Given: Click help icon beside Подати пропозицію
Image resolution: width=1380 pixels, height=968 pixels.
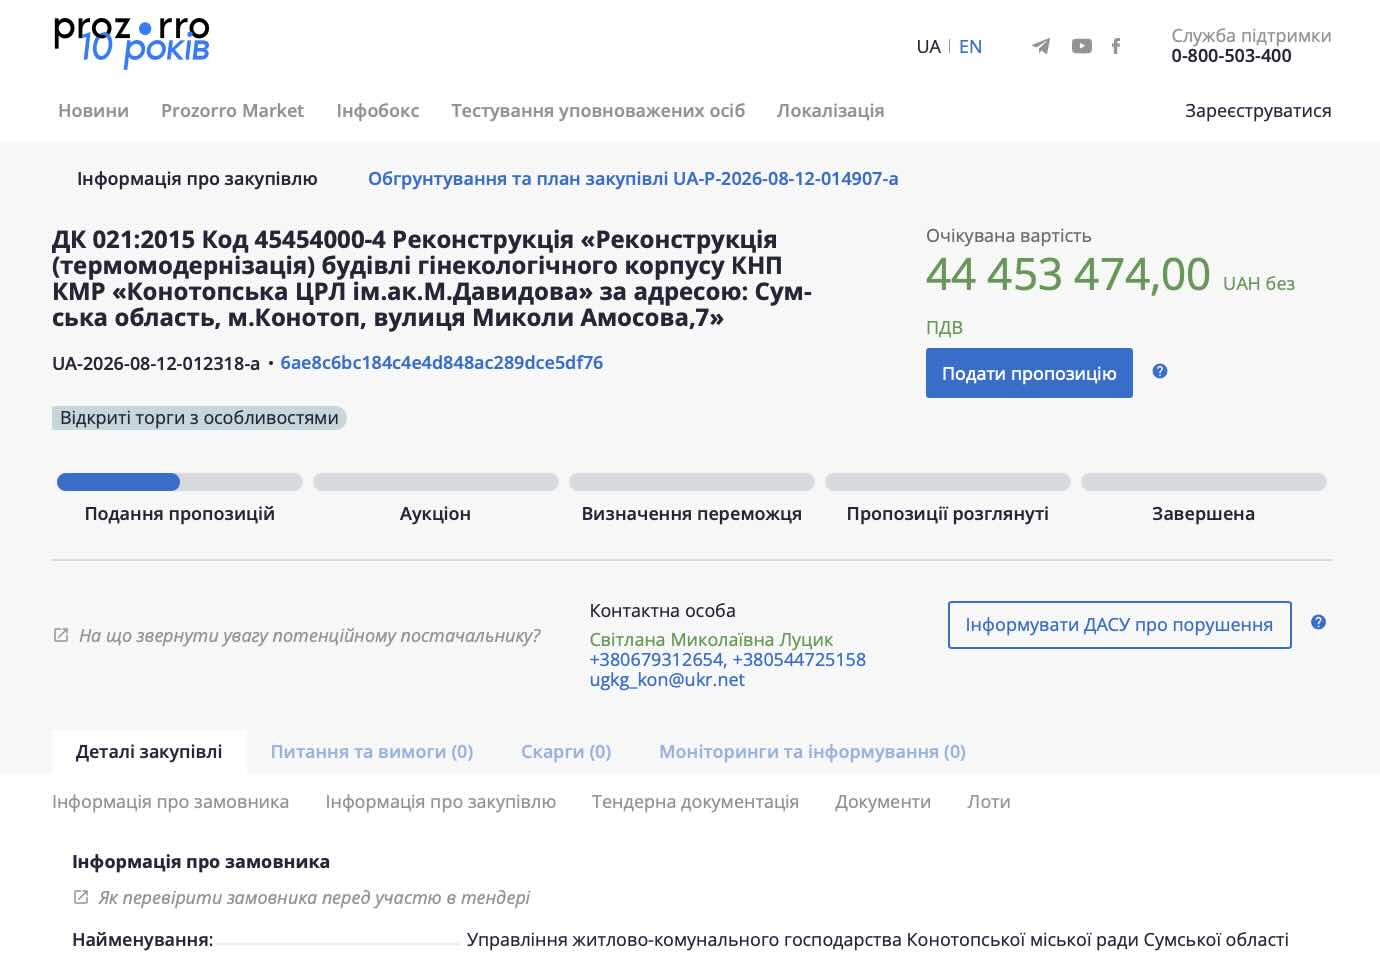Looking at the screenshot, I should pyautogui.click(x=1160, y=371).
